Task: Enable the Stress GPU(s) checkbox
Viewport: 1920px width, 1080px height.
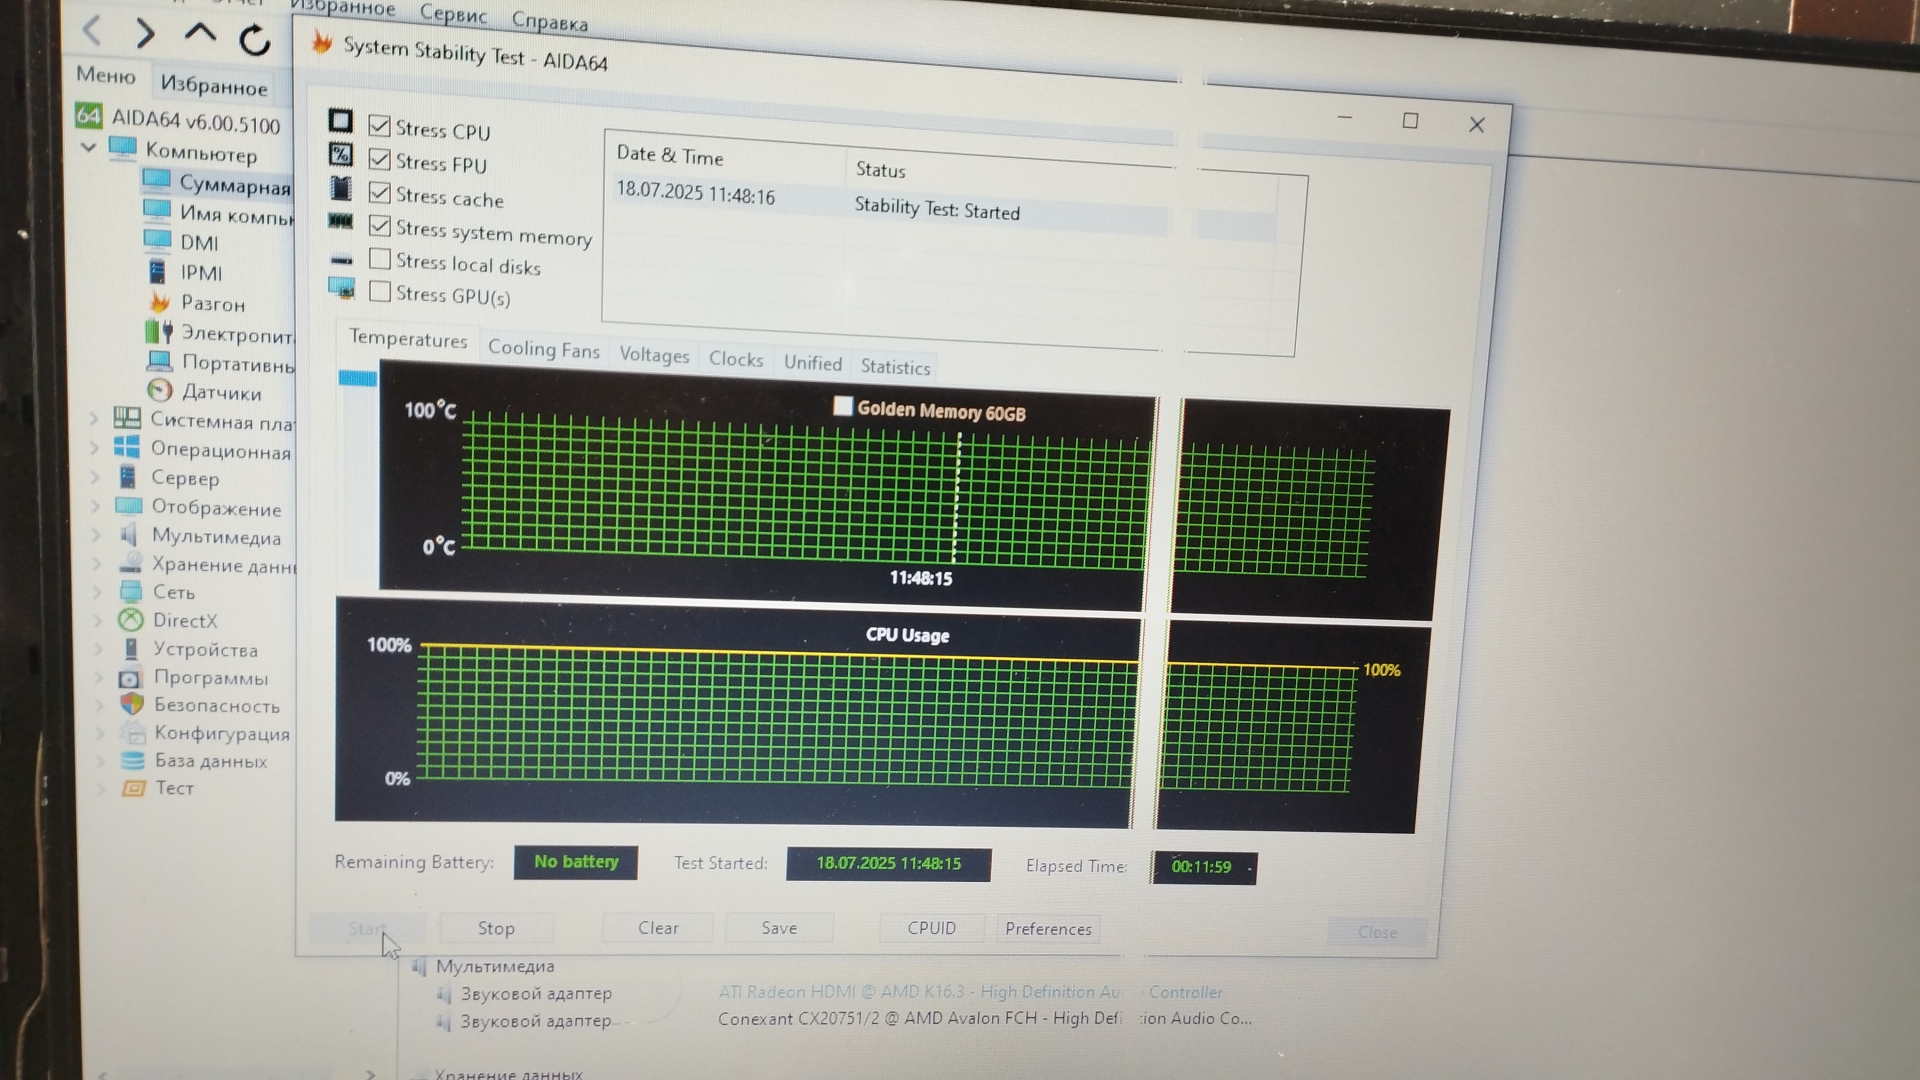Action: pyautogui.click(x=380, y=292)
